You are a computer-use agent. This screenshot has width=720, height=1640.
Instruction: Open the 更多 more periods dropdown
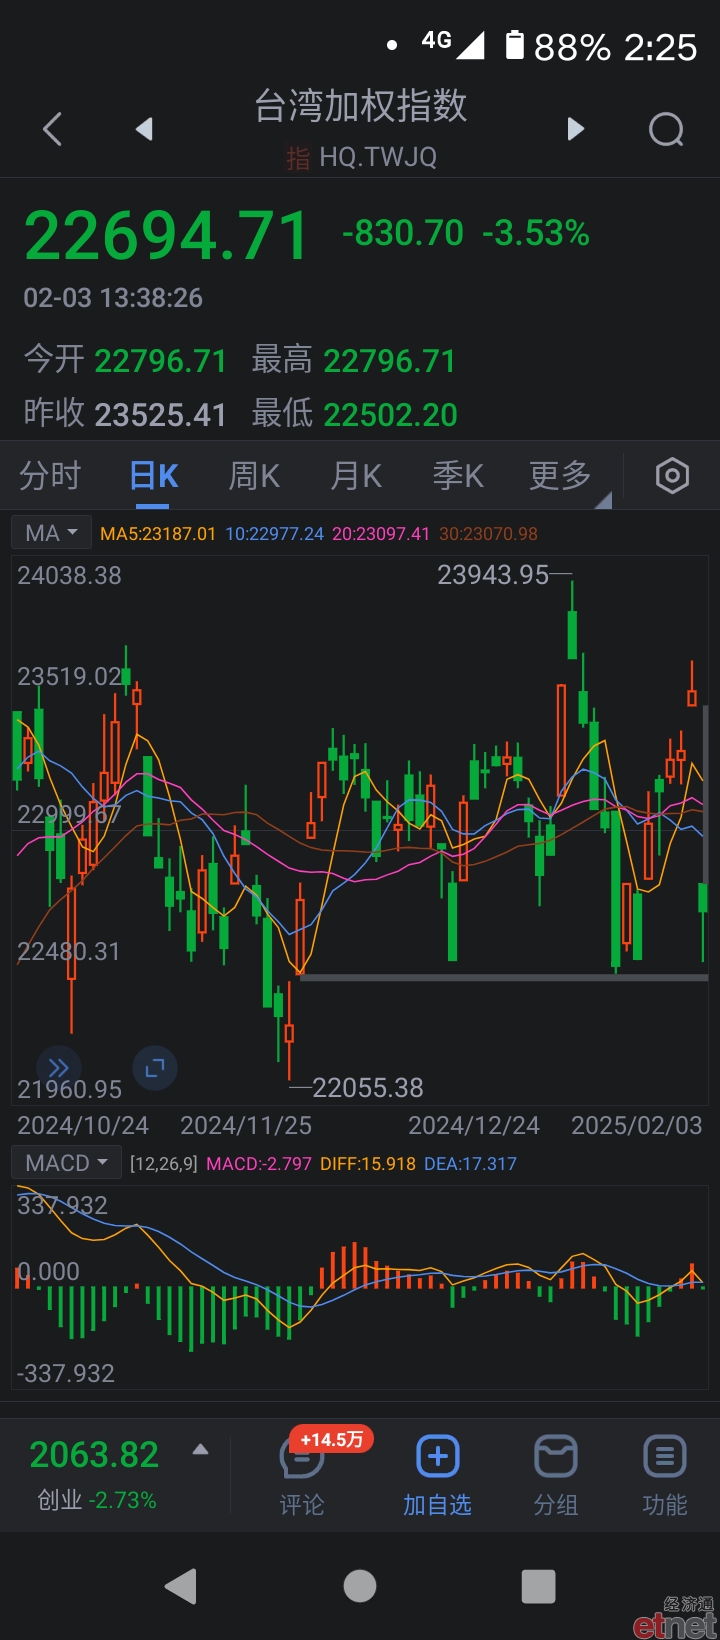pyautogui.click(x=561, y=476)
